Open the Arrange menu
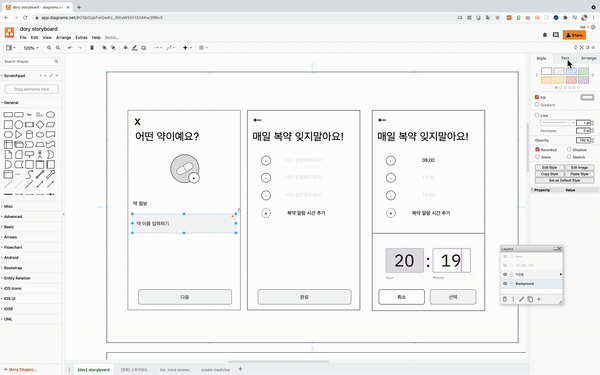 point(64,38)
